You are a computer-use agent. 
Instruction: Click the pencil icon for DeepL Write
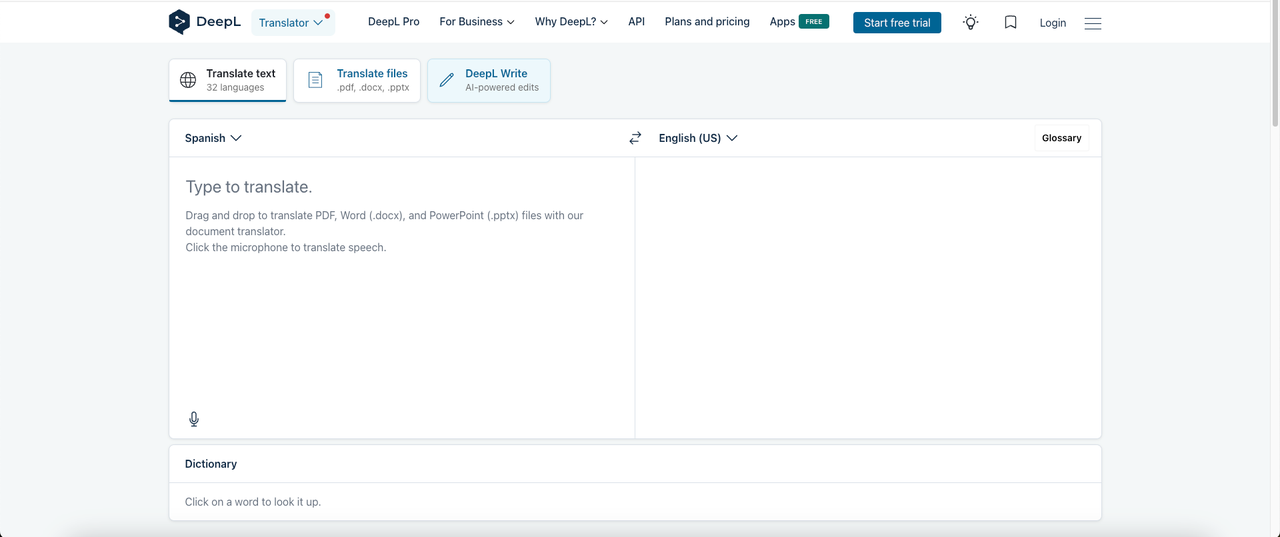click(447, 80)
